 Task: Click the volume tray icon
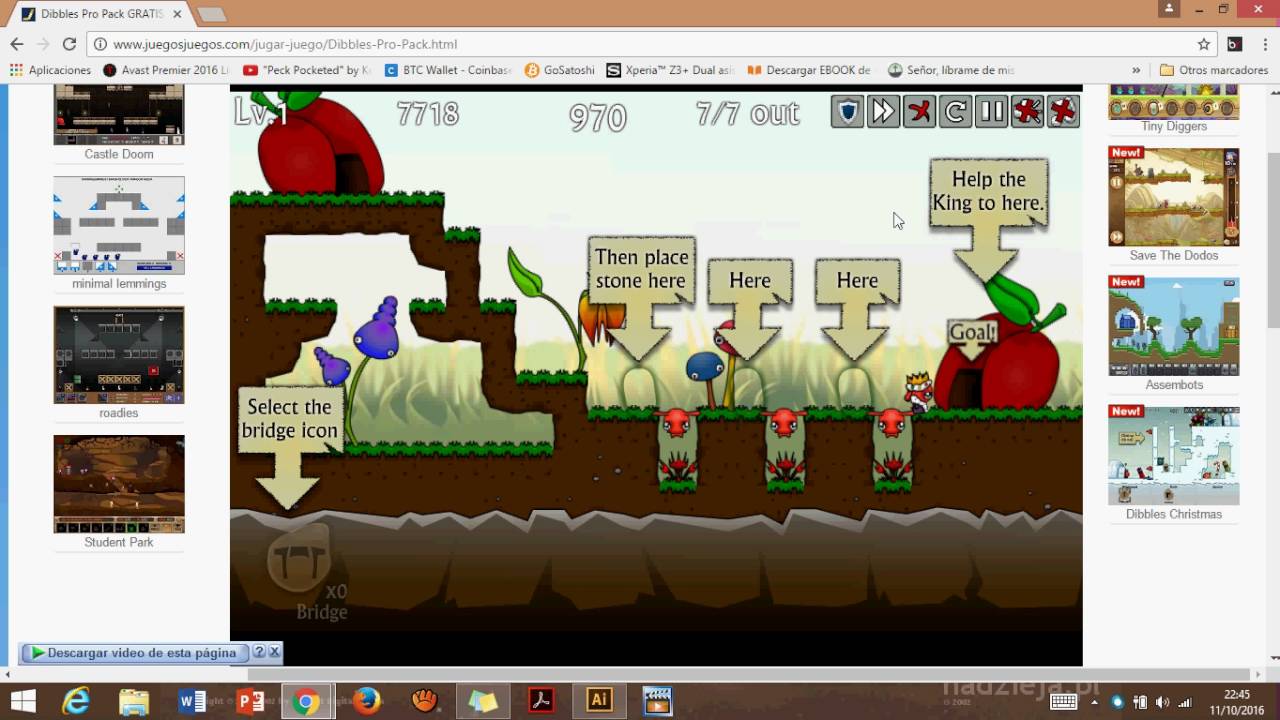[x=1163, y=701]
